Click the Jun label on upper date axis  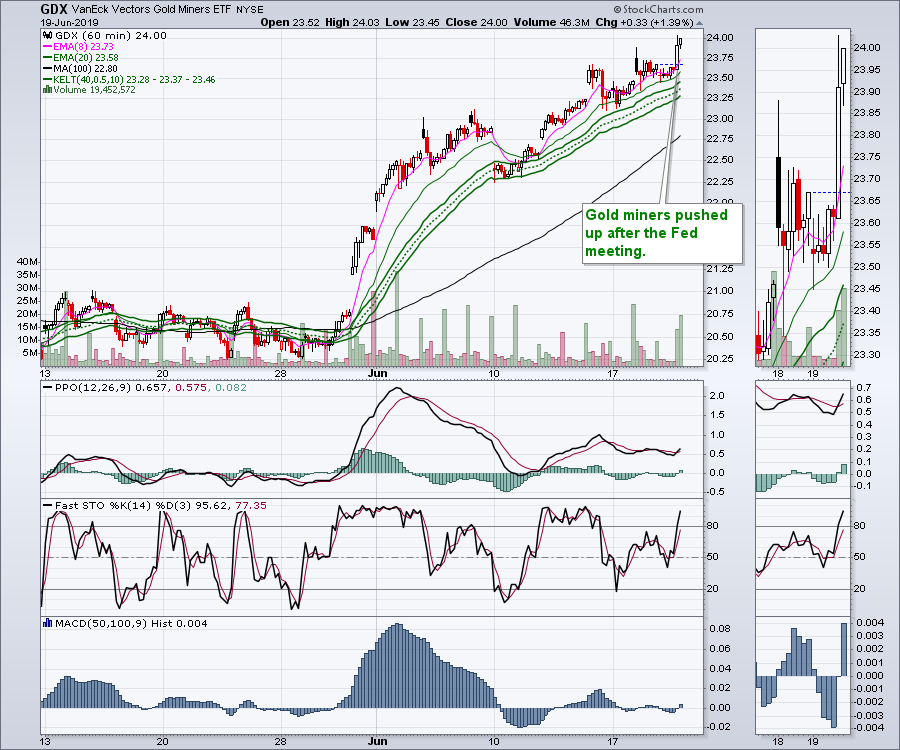click(377, 374)
